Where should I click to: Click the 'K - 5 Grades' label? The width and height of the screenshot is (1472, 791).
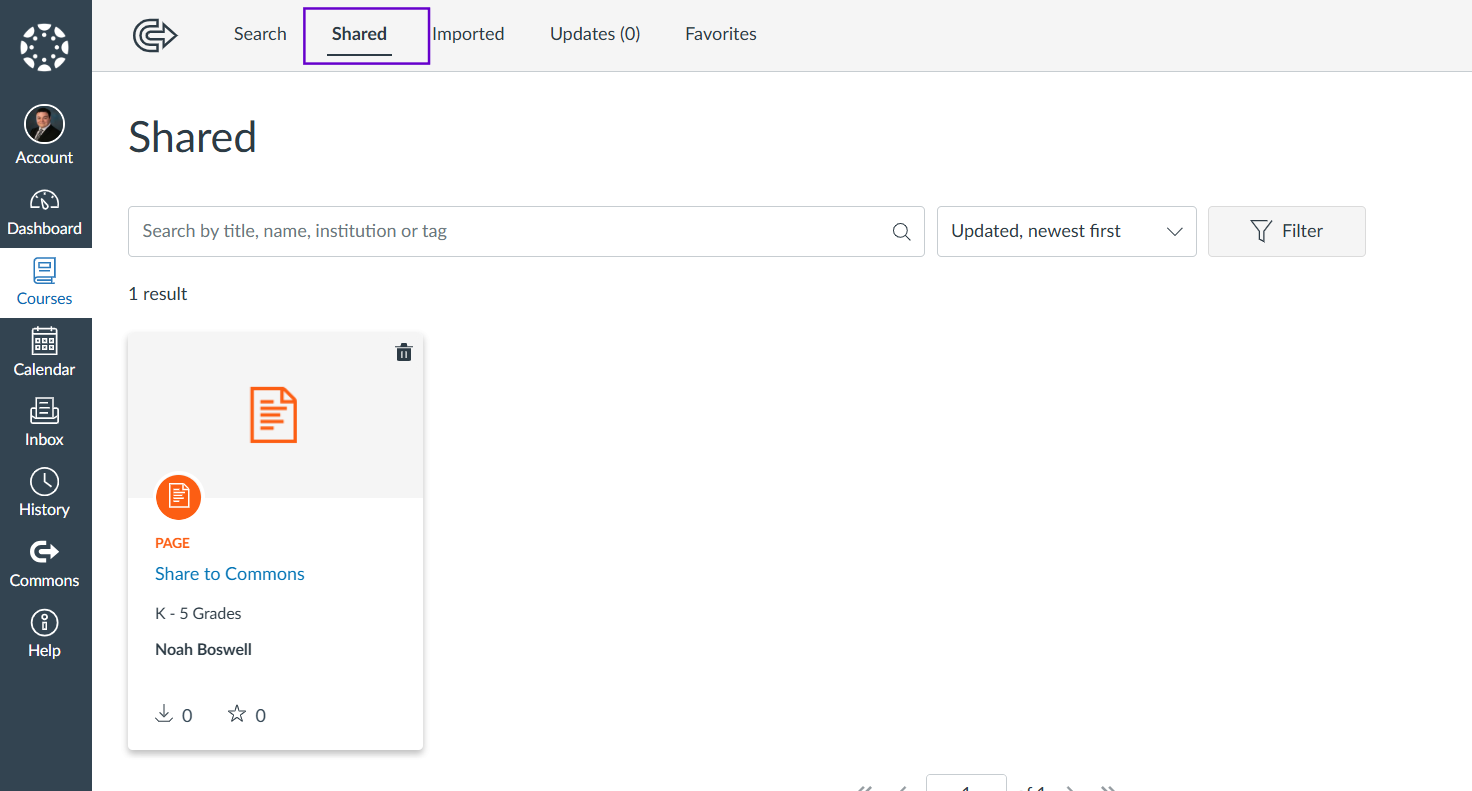tap(198, 613)
